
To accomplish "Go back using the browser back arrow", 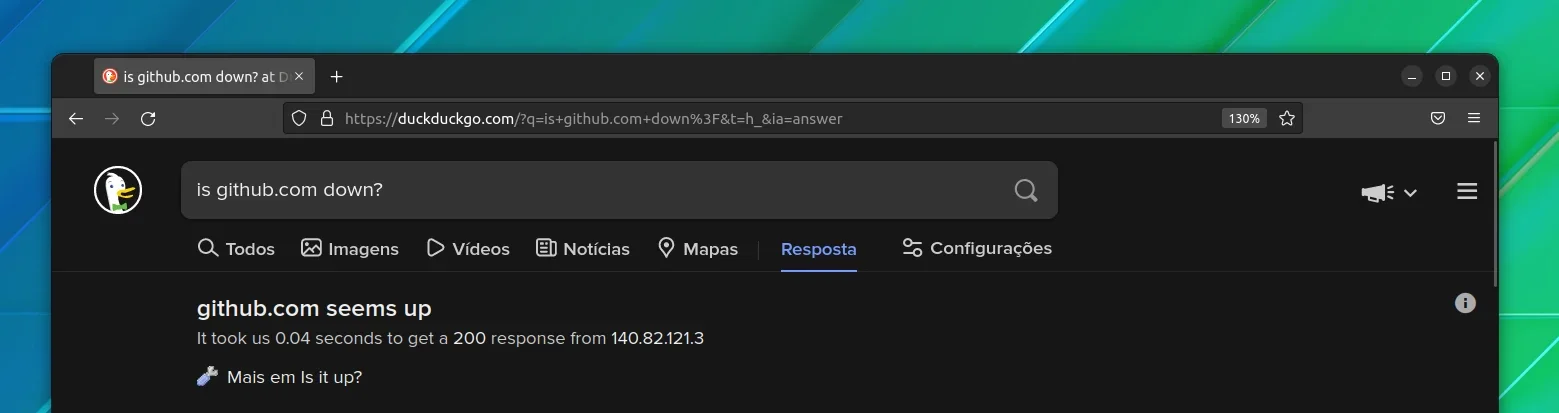I will pyautogui.click(x=76, y=118).
